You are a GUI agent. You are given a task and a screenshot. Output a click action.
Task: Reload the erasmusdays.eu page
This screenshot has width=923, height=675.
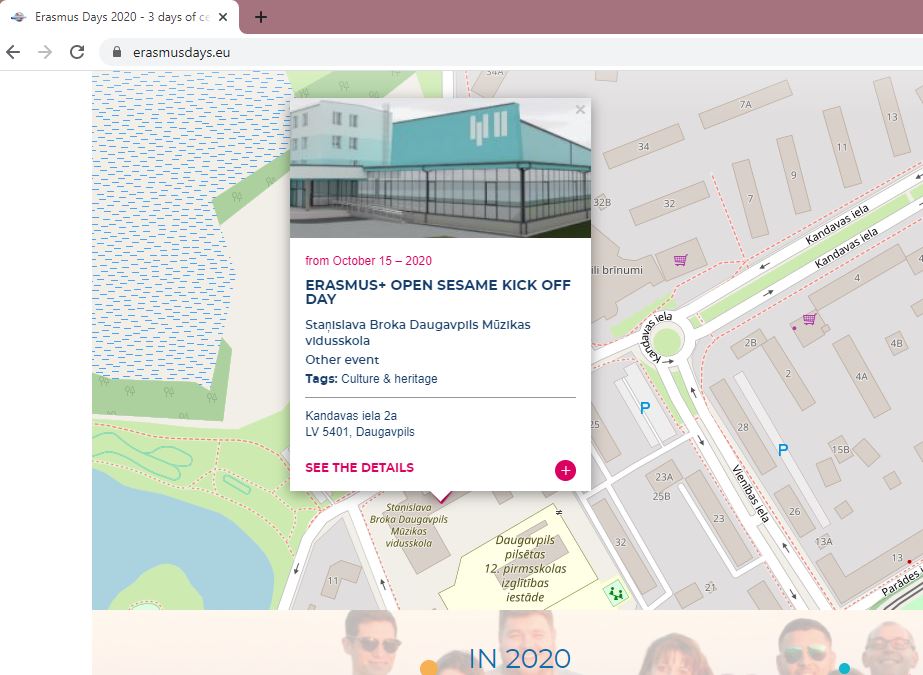click(x=77, y=52)
